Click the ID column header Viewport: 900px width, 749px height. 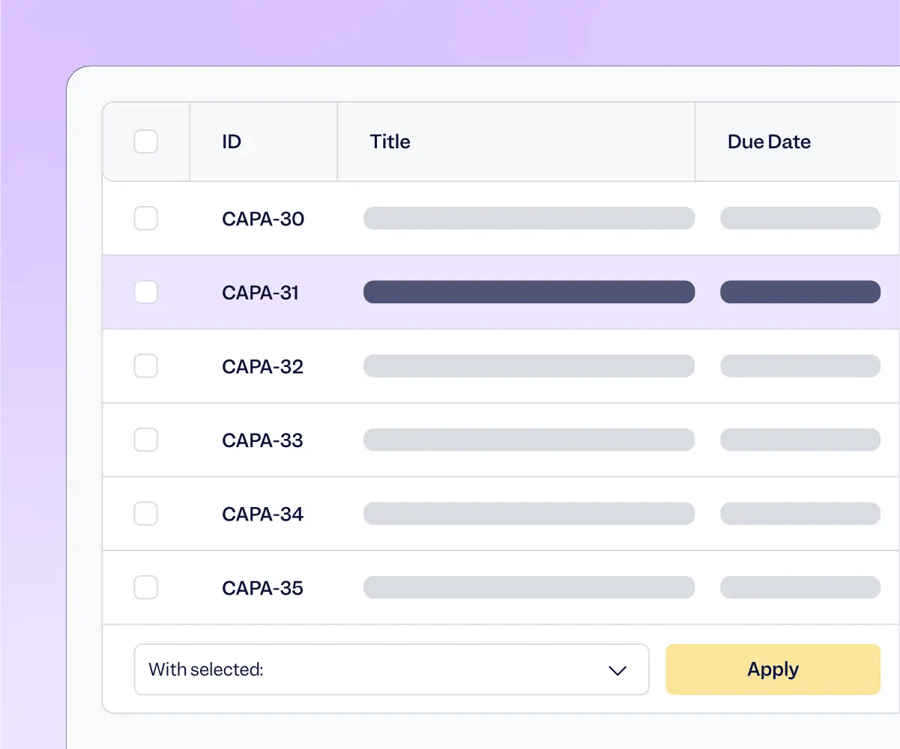coord(230,141)
